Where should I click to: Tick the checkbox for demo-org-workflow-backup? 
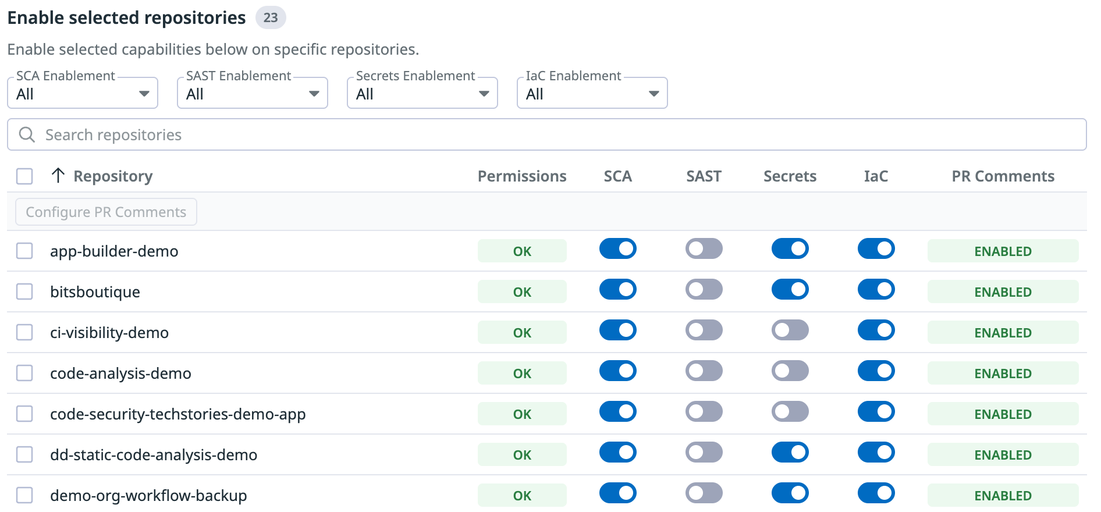coord(25,495)
